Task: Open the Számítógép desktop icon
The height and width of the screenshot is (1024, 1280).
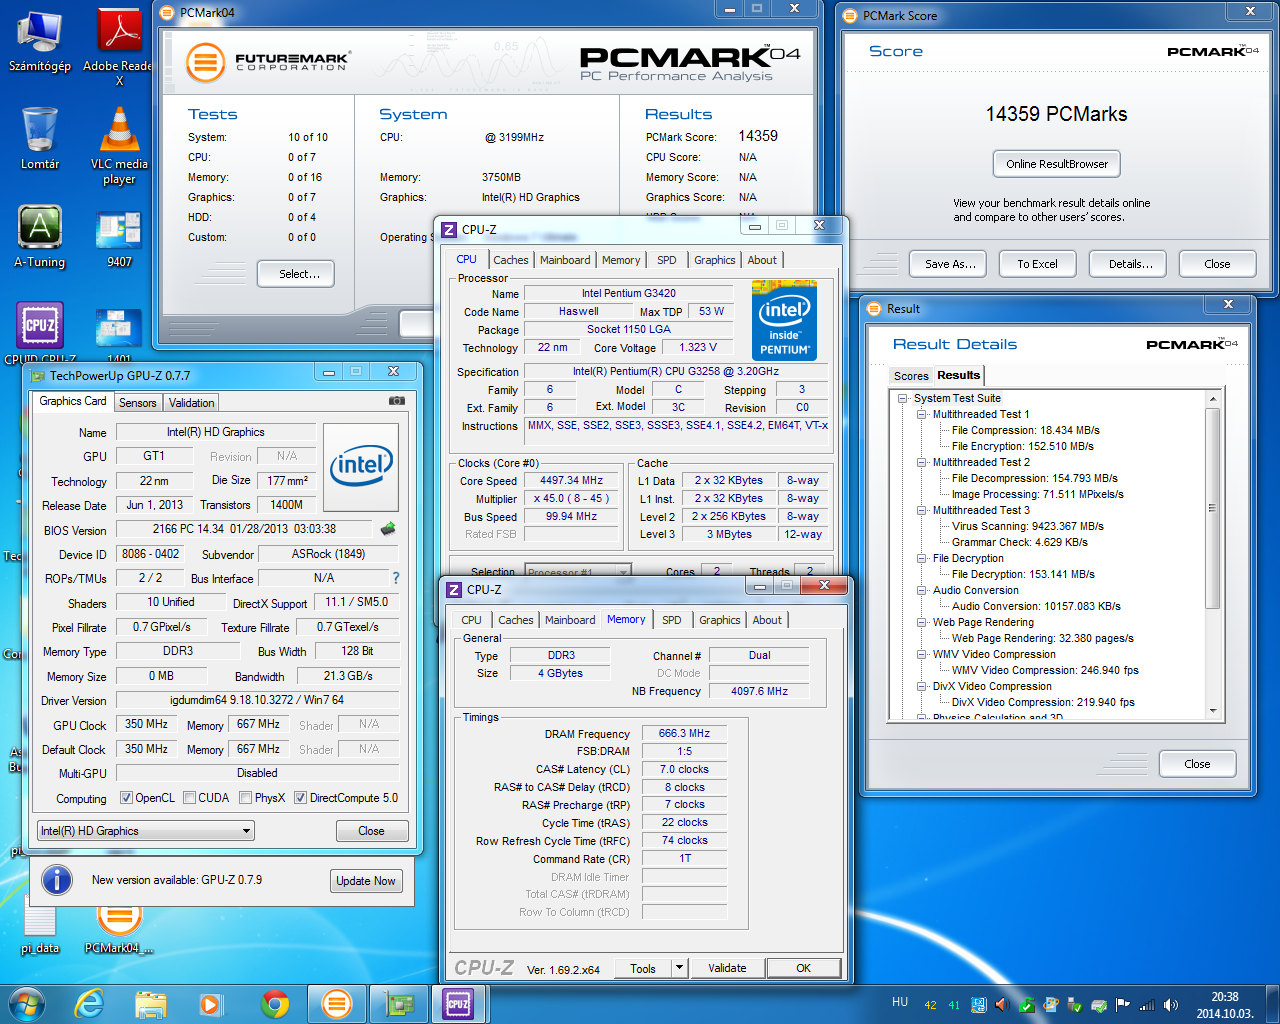Action: click(40, 41)
